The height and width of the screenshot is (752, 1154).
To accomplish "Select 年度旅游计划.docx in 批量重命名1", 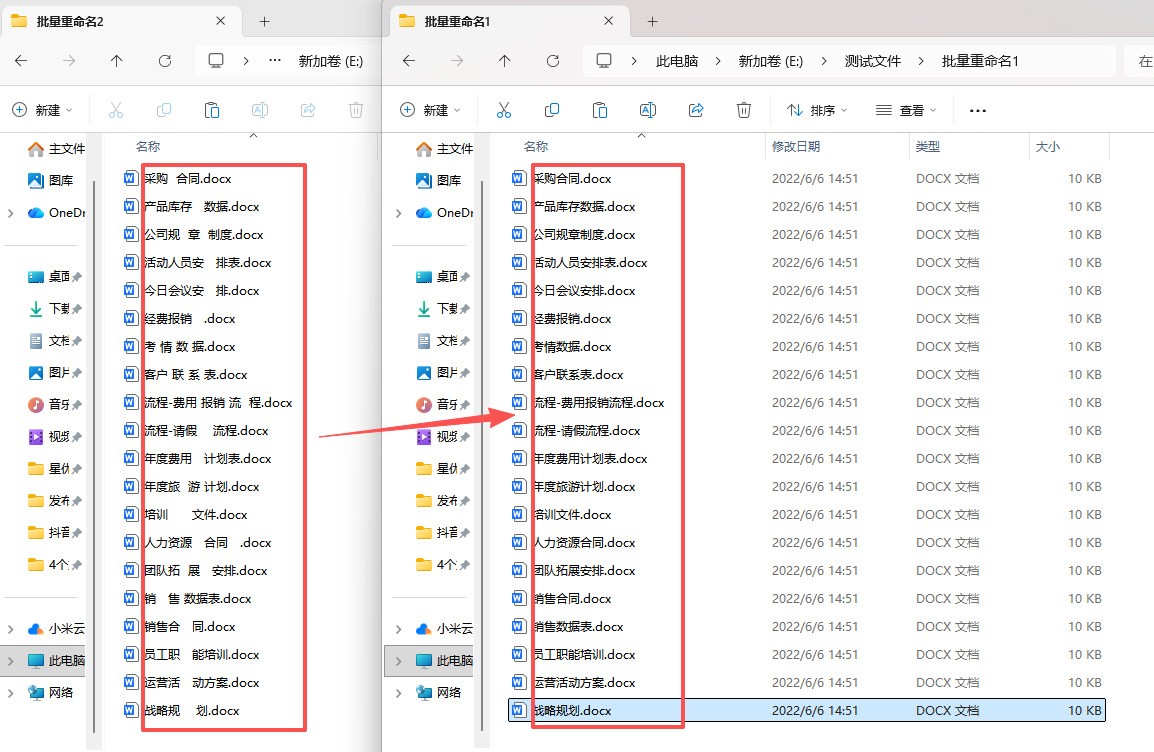I will pos(807,486).
